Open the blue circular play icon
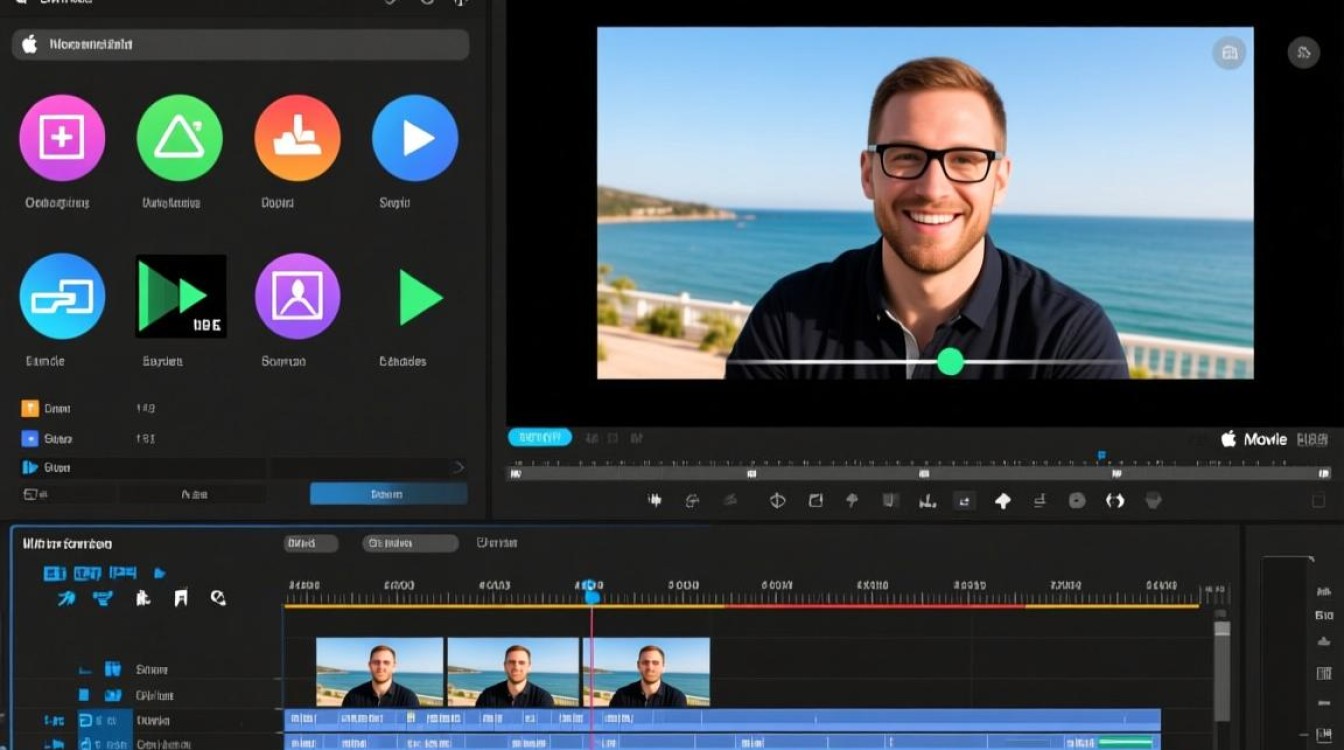Image resolution: width=1344 pixels, height=750 pixels. (415, 138)
